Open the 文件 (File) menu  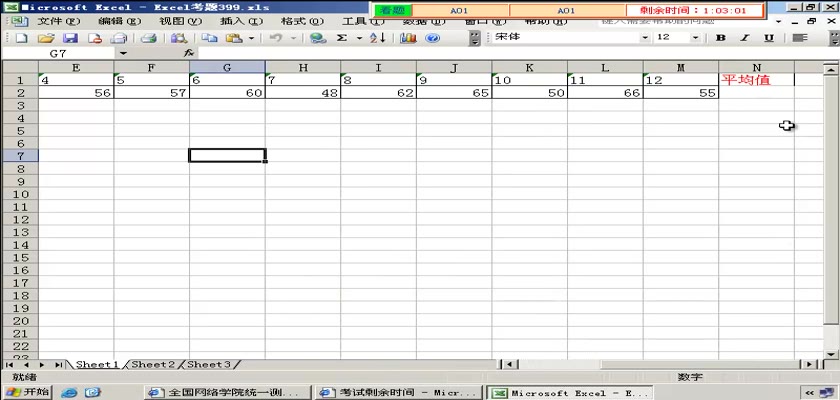[x=58, y=21]
